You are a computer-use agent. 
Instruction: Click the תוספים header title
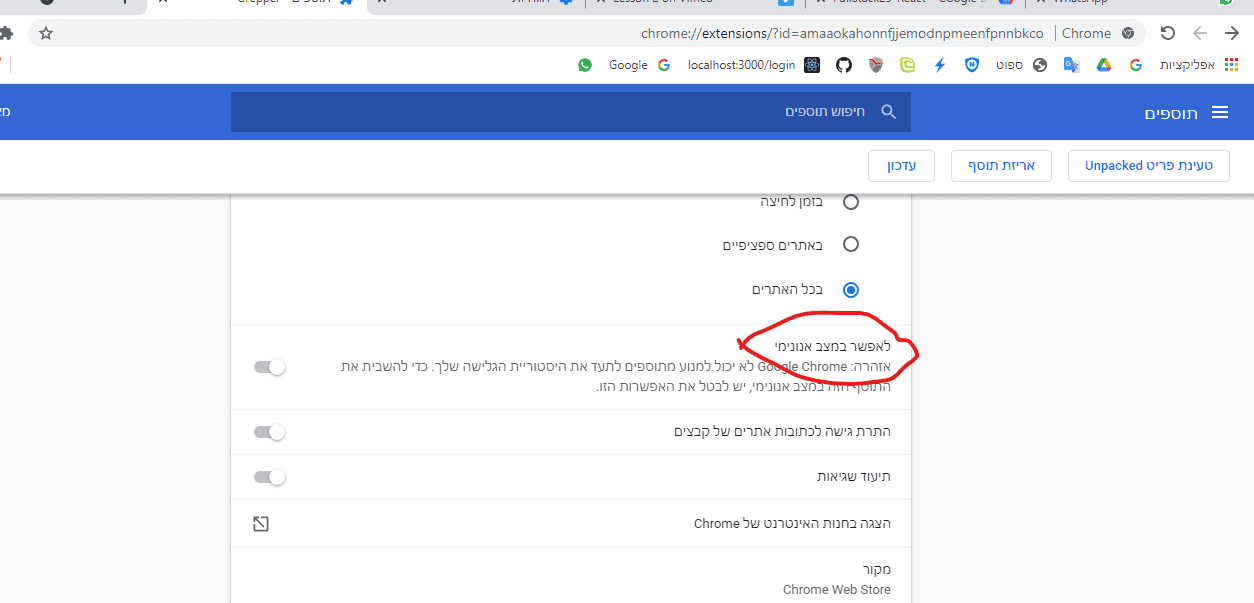click(1171, 113)
